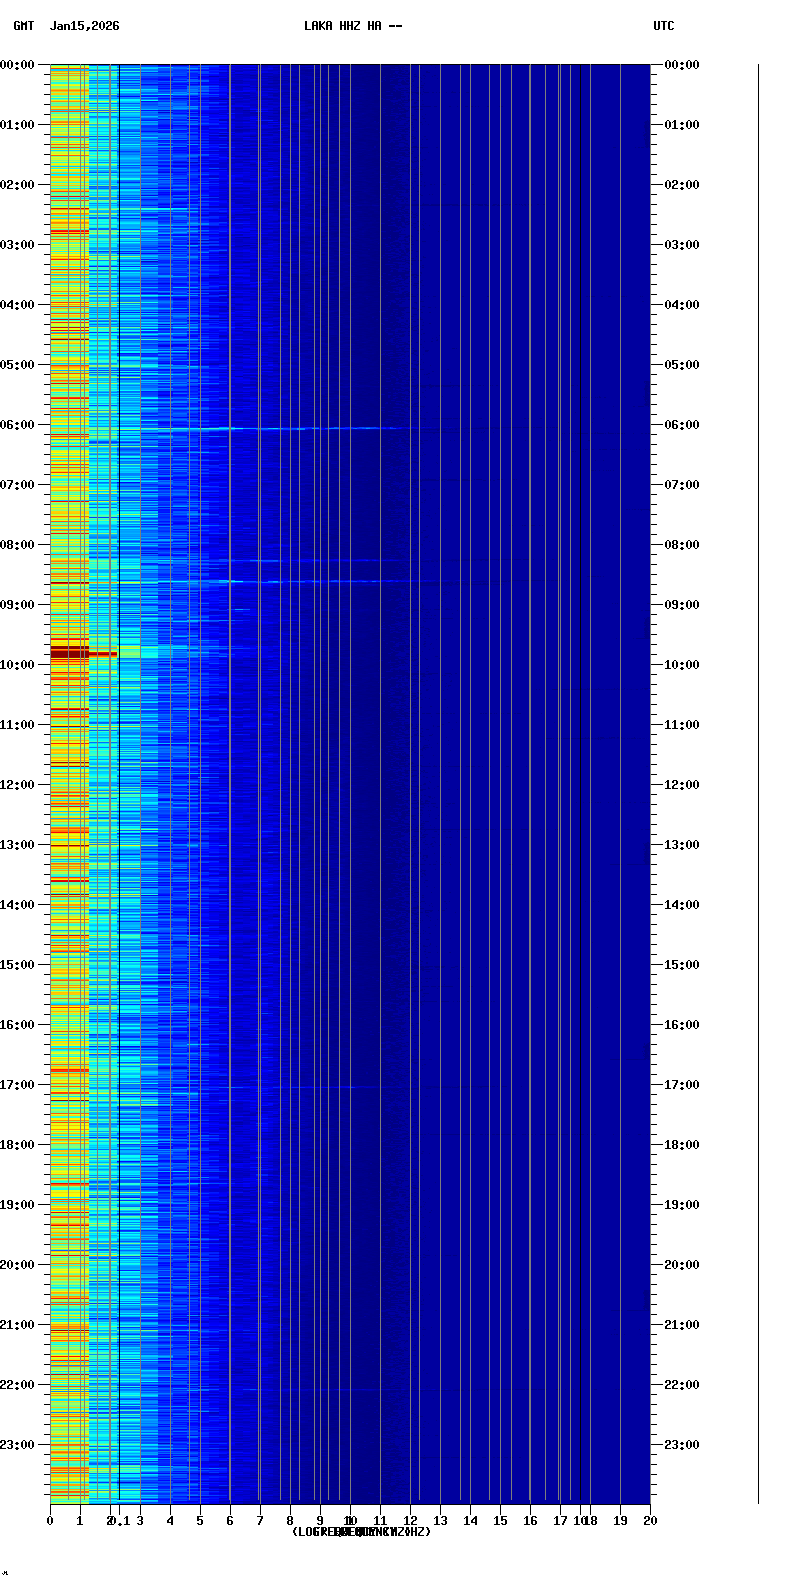Viewport: 802px width, 1584px height.
Task: Click the 0 label on the frequency axis
Action: [50, 1521]
